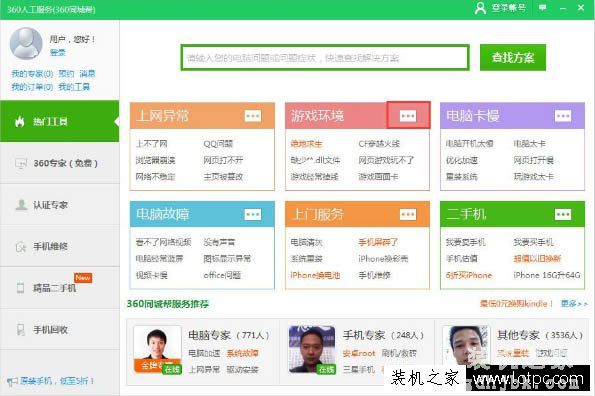Open more options on 电脑故障 card
Viewport: 595px width, 396px height.
253,214
